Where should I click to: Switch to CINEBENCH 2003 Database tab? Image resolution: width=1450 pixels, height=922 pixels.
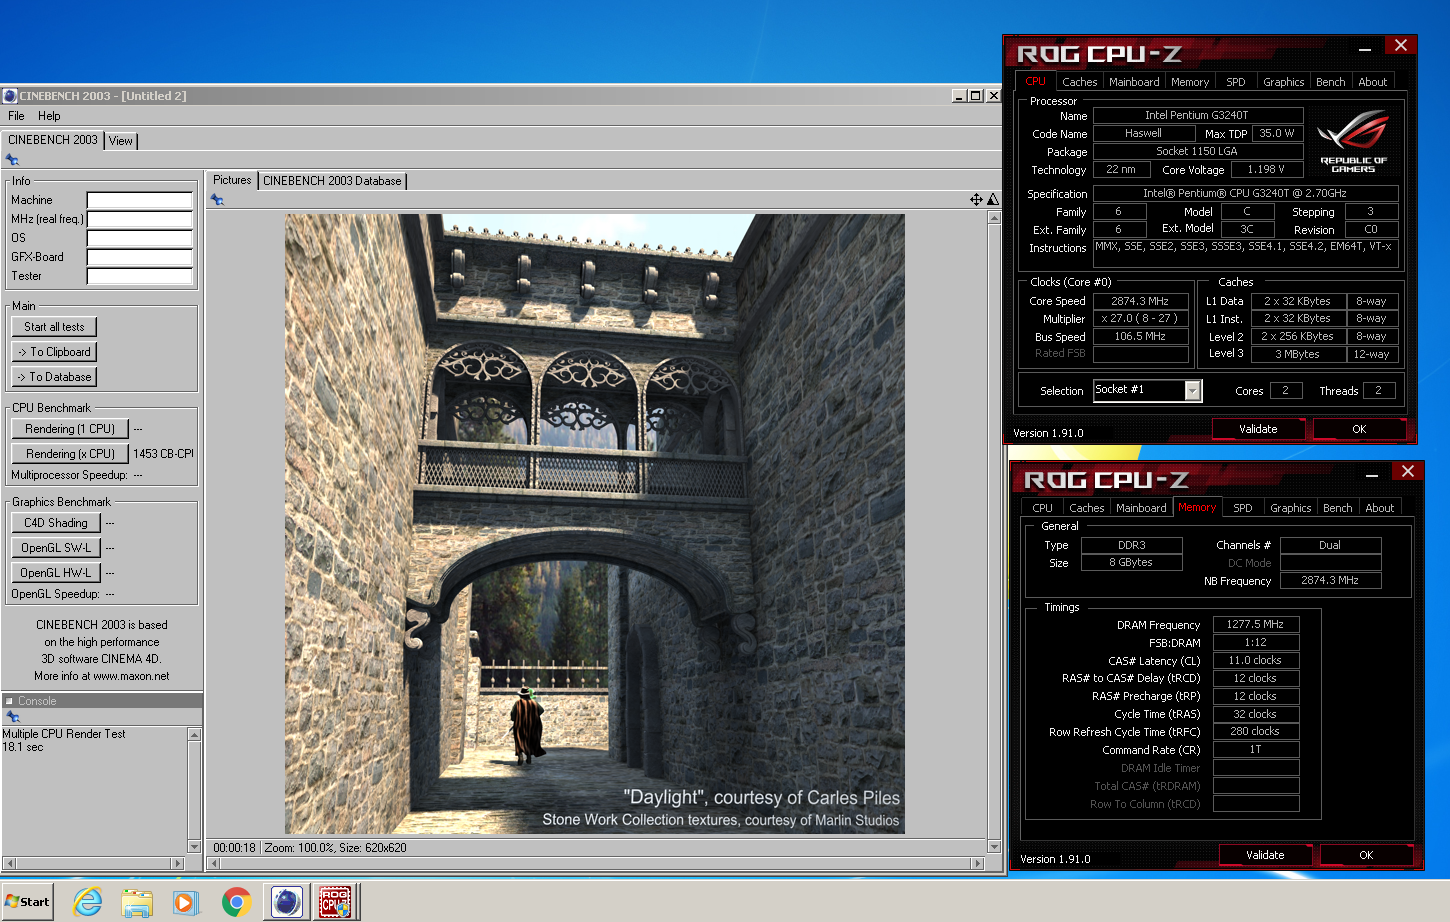pyautogui.click(x=332, y=181)
